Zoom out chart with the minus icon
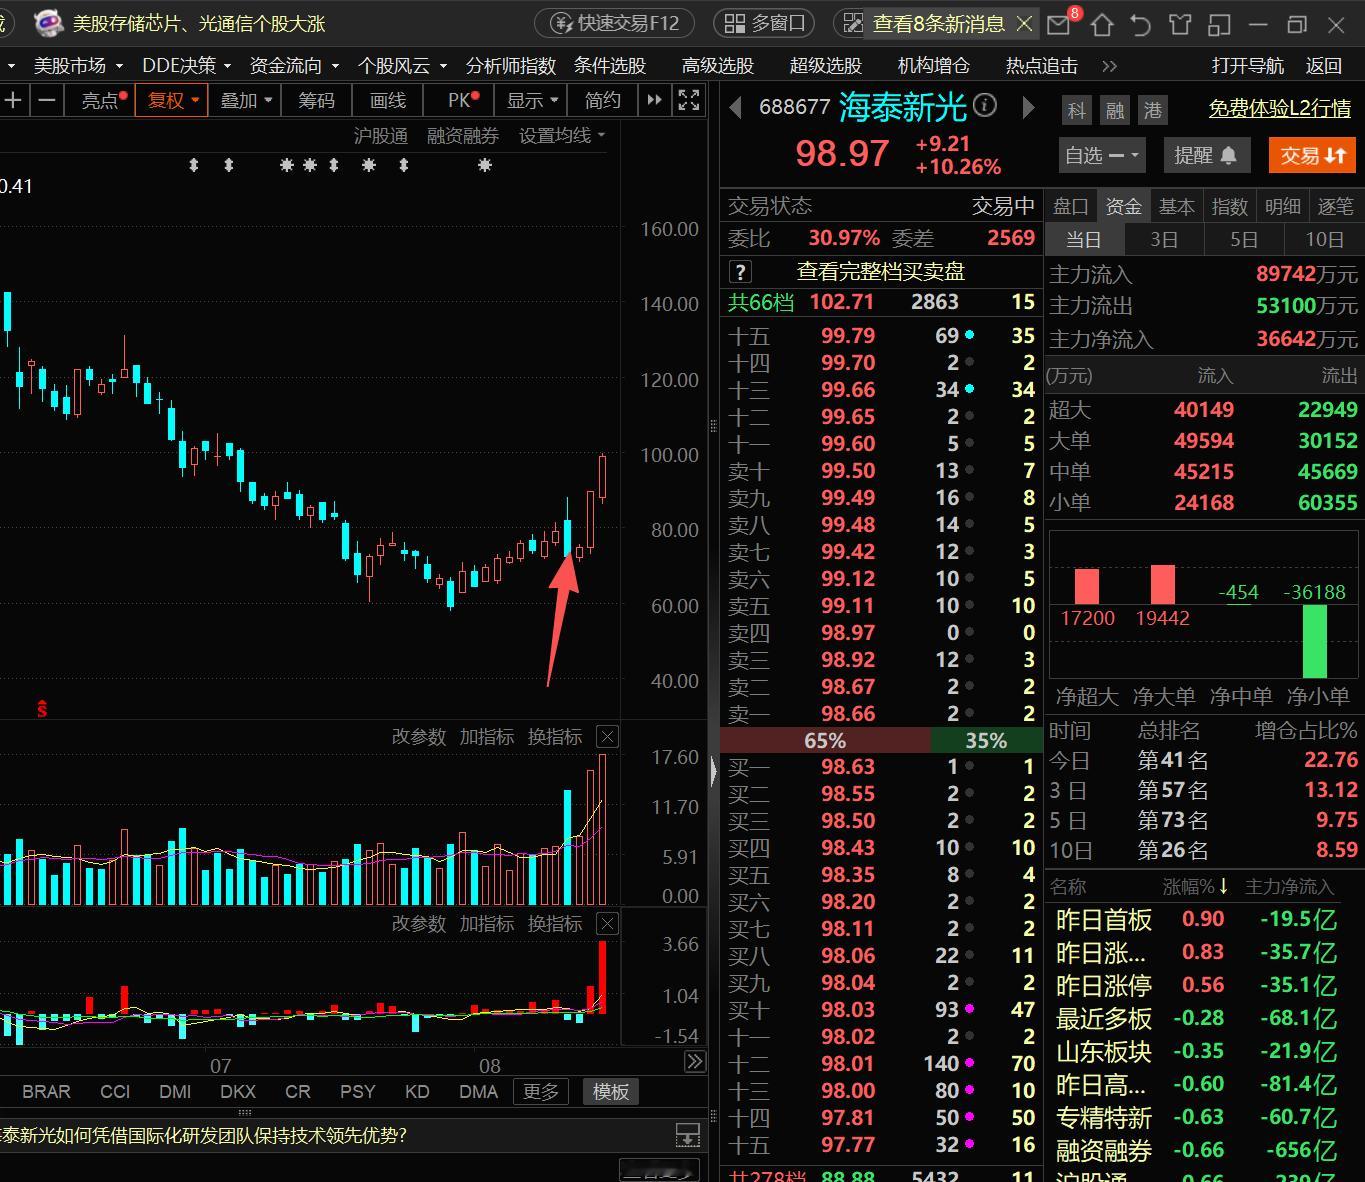The height and width of the screenshot is (1182, 1365). coord(47,100)
